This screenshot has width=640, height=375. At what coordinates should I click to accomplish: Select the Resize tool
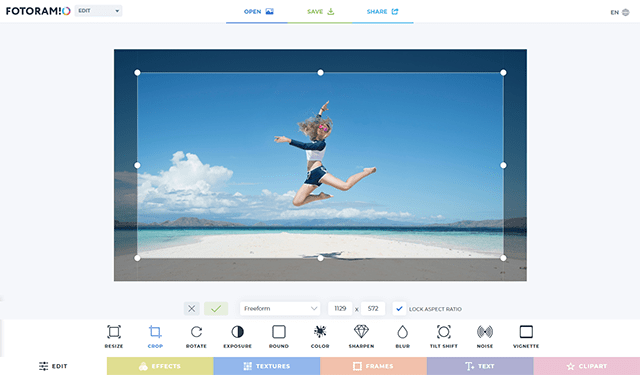pyautogui.click(x=114, y=336)
